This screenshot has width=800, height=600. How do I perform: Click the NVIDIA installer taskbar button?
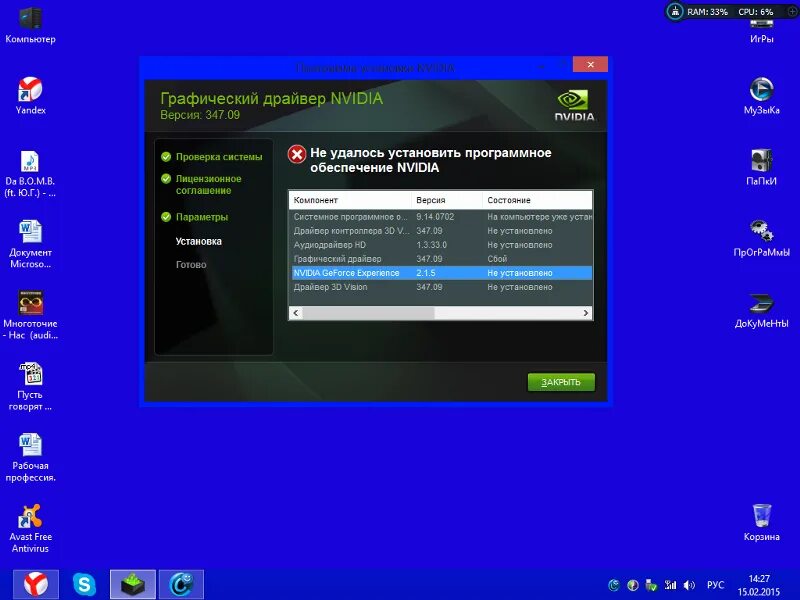click(x=133, y=584)
